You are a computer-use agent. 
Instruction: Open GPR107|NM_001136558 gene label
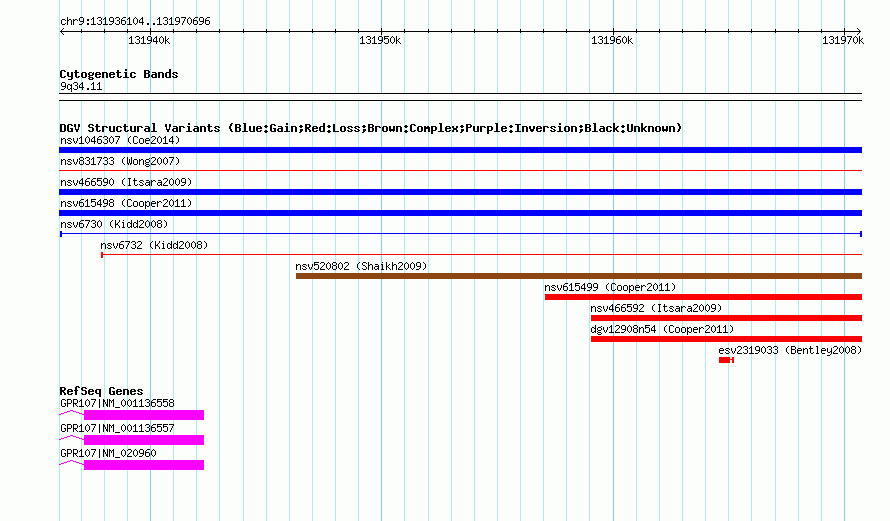(117, 404)
